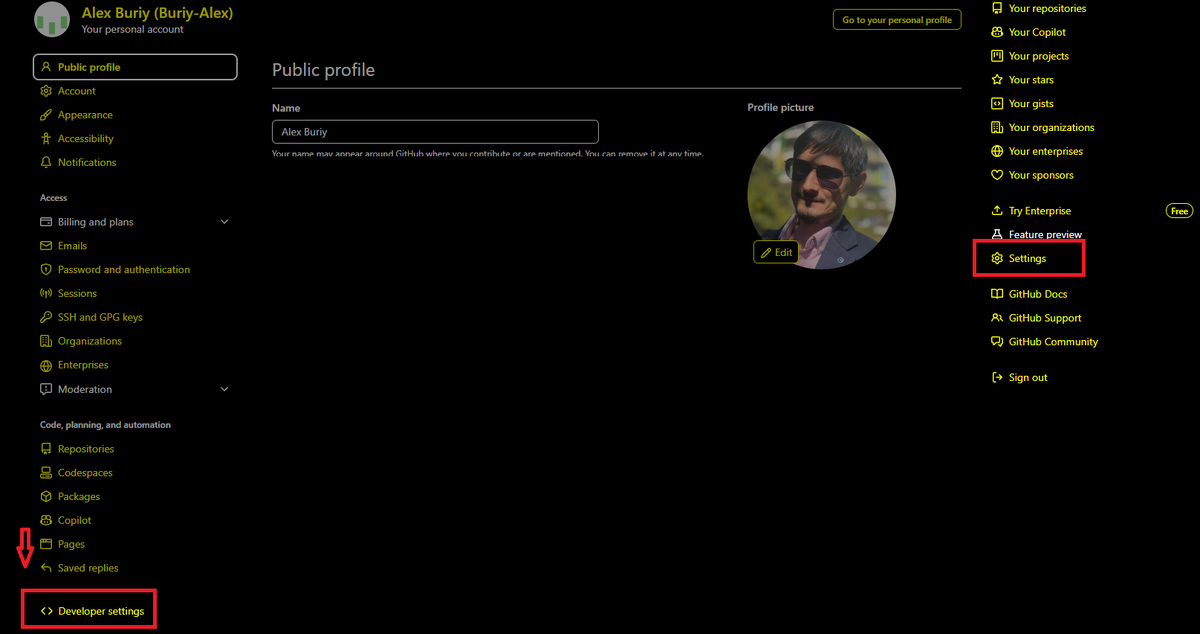Open Public profile settings page
The height and width of the screenshot is (634, 1200).
(x=135, y=67)
